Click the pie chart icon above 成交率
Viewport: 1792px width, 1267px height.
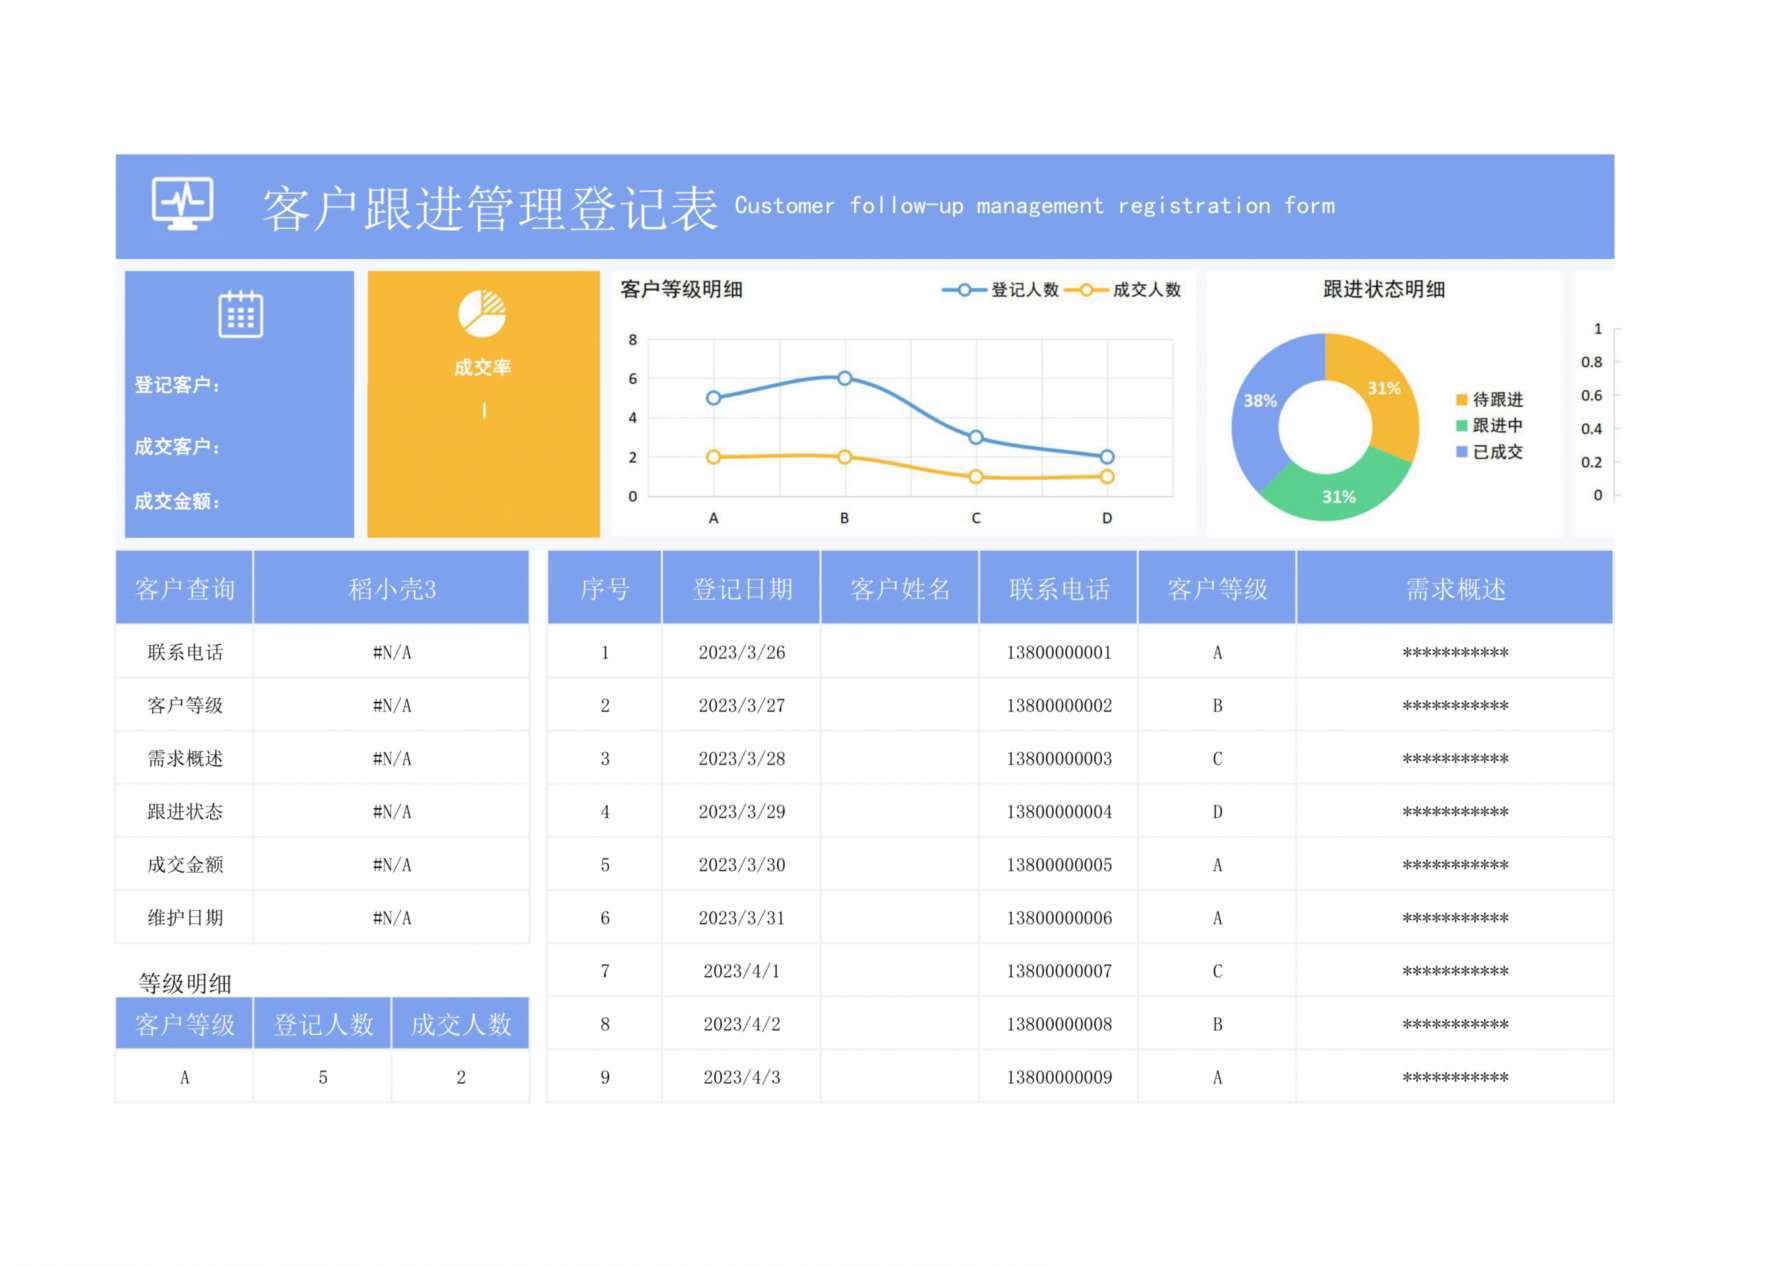[482, 313]
